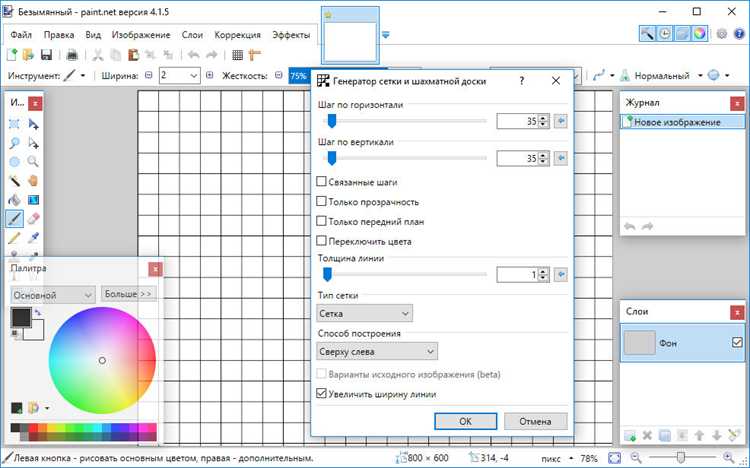The height and width of the screenshot is (468, 750).
Task: Click the Шаг по горизонтали slider handle
Action: [331, 121]
